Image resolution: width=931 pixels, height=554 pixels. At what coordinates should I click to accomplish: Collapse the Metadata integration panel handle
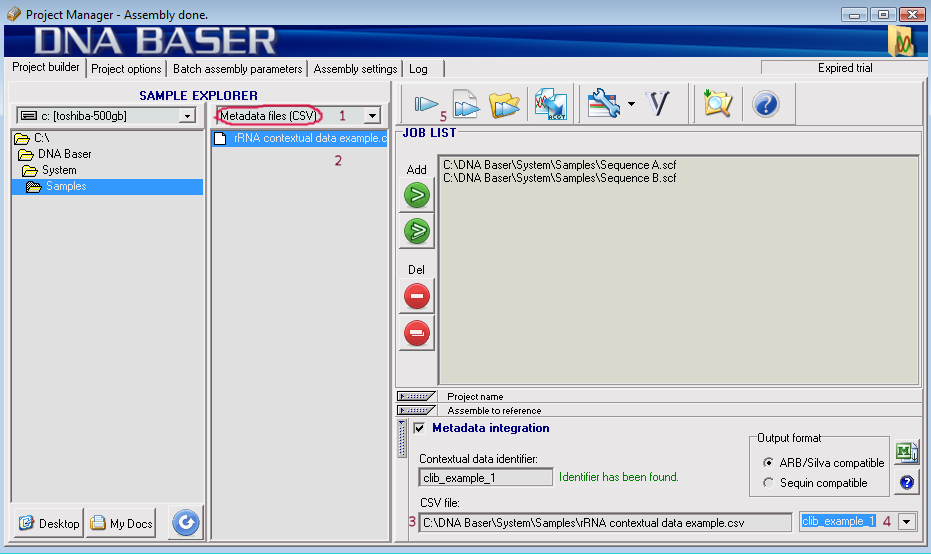coord(402,439)
